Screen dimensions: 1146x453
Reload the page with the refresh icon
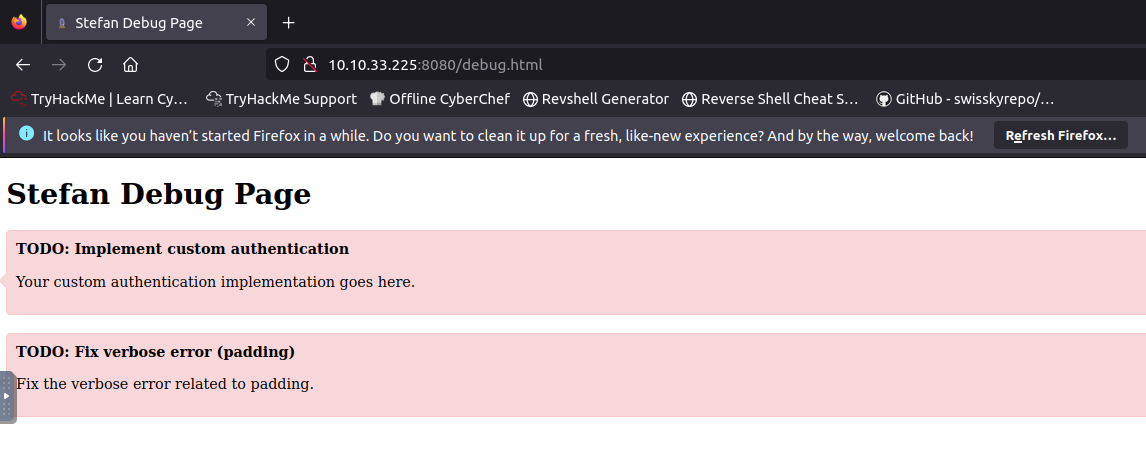95,65
